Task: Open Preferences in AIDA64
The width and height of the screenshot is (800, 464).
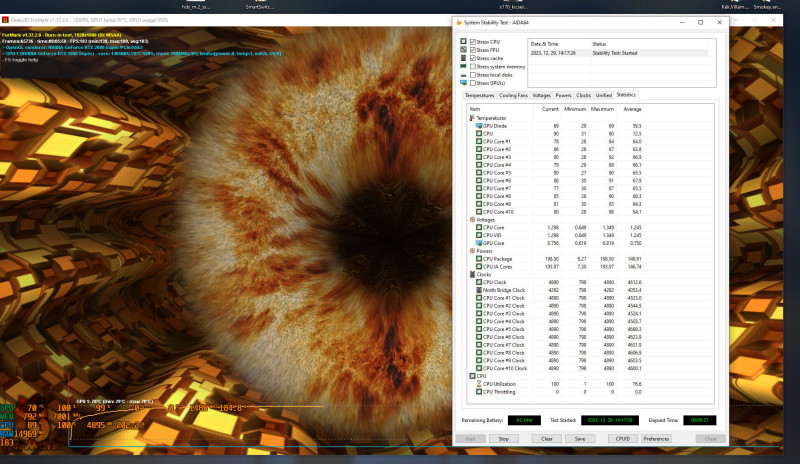Action: 656,438
